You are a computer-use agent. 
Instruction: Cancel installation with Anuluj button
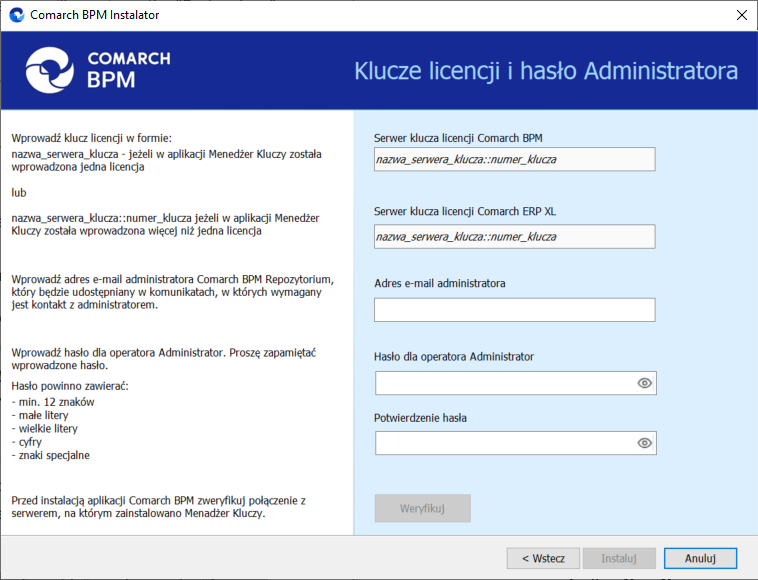[700, 559]
